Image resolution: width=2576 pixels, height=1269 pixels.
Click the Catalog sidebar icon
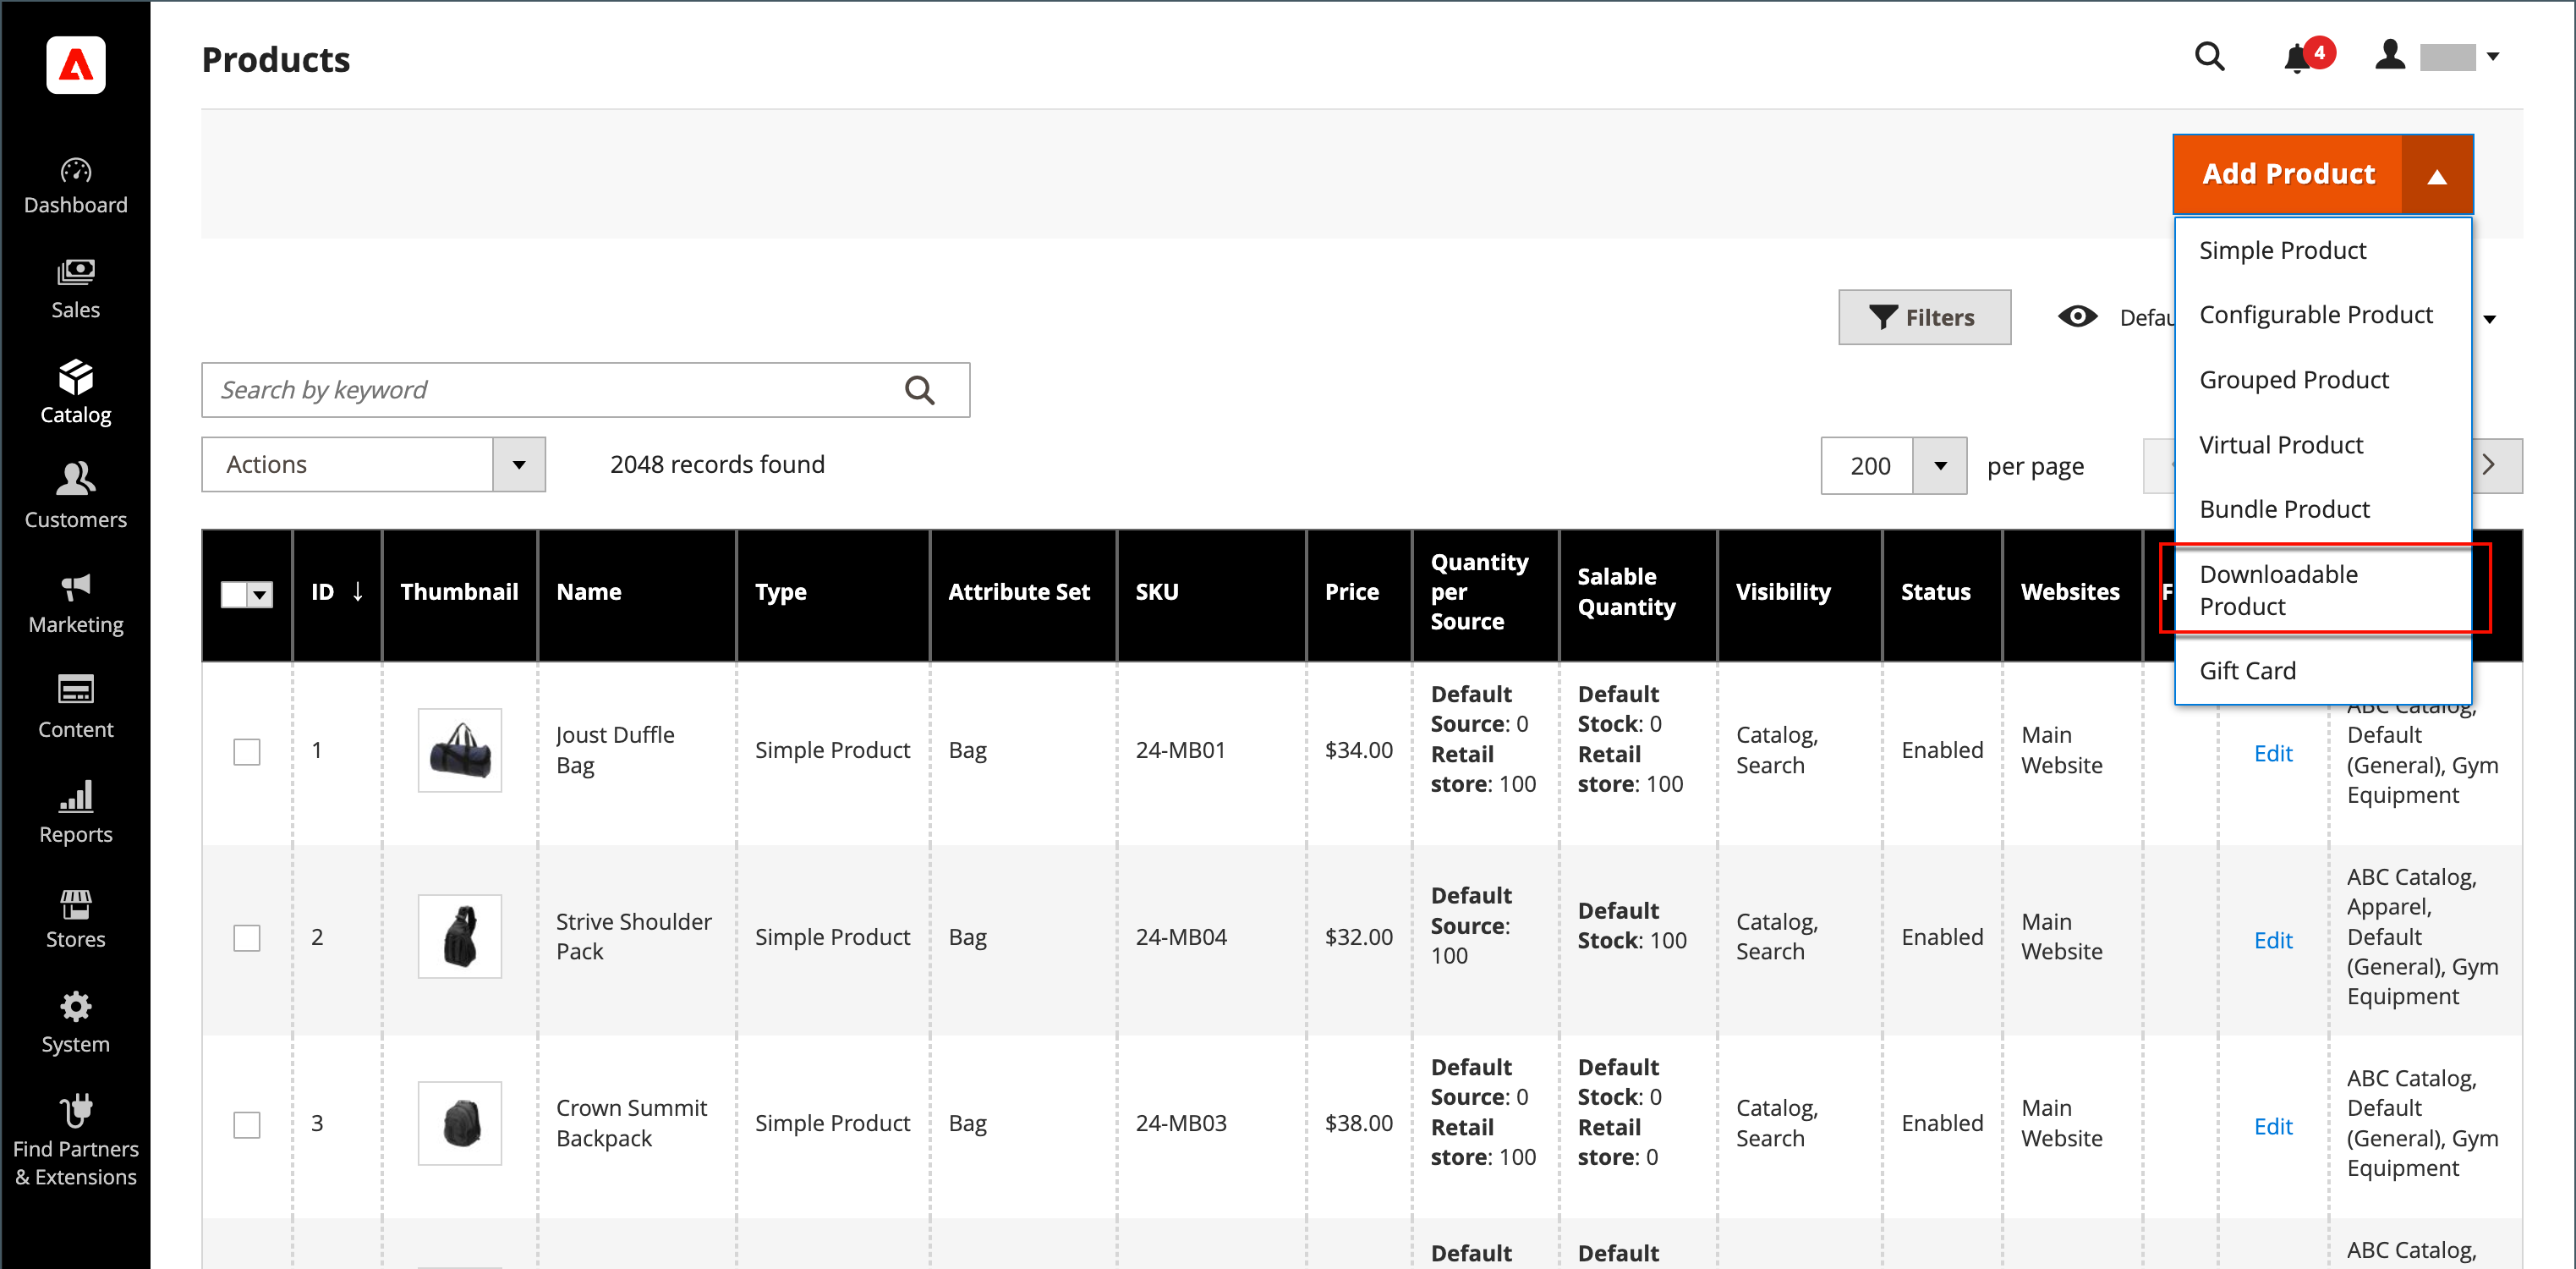pos(75,393)
